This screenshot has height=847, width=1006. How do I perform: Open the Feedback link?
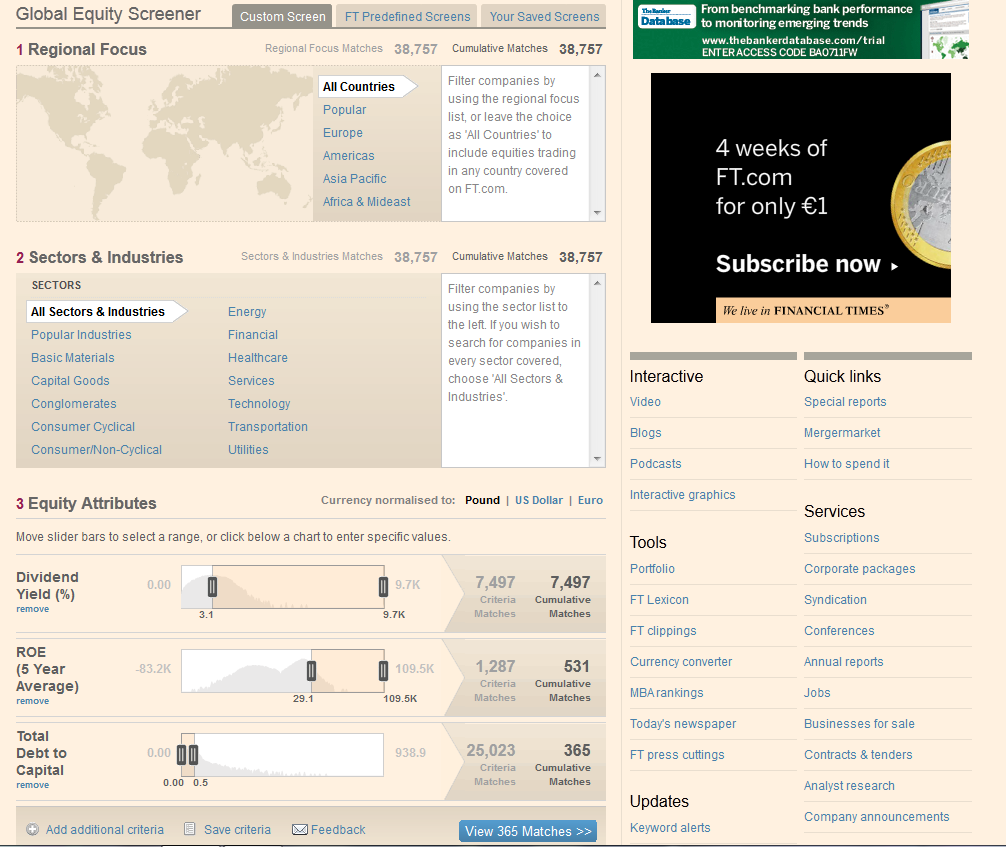click(x=338, y=830)
